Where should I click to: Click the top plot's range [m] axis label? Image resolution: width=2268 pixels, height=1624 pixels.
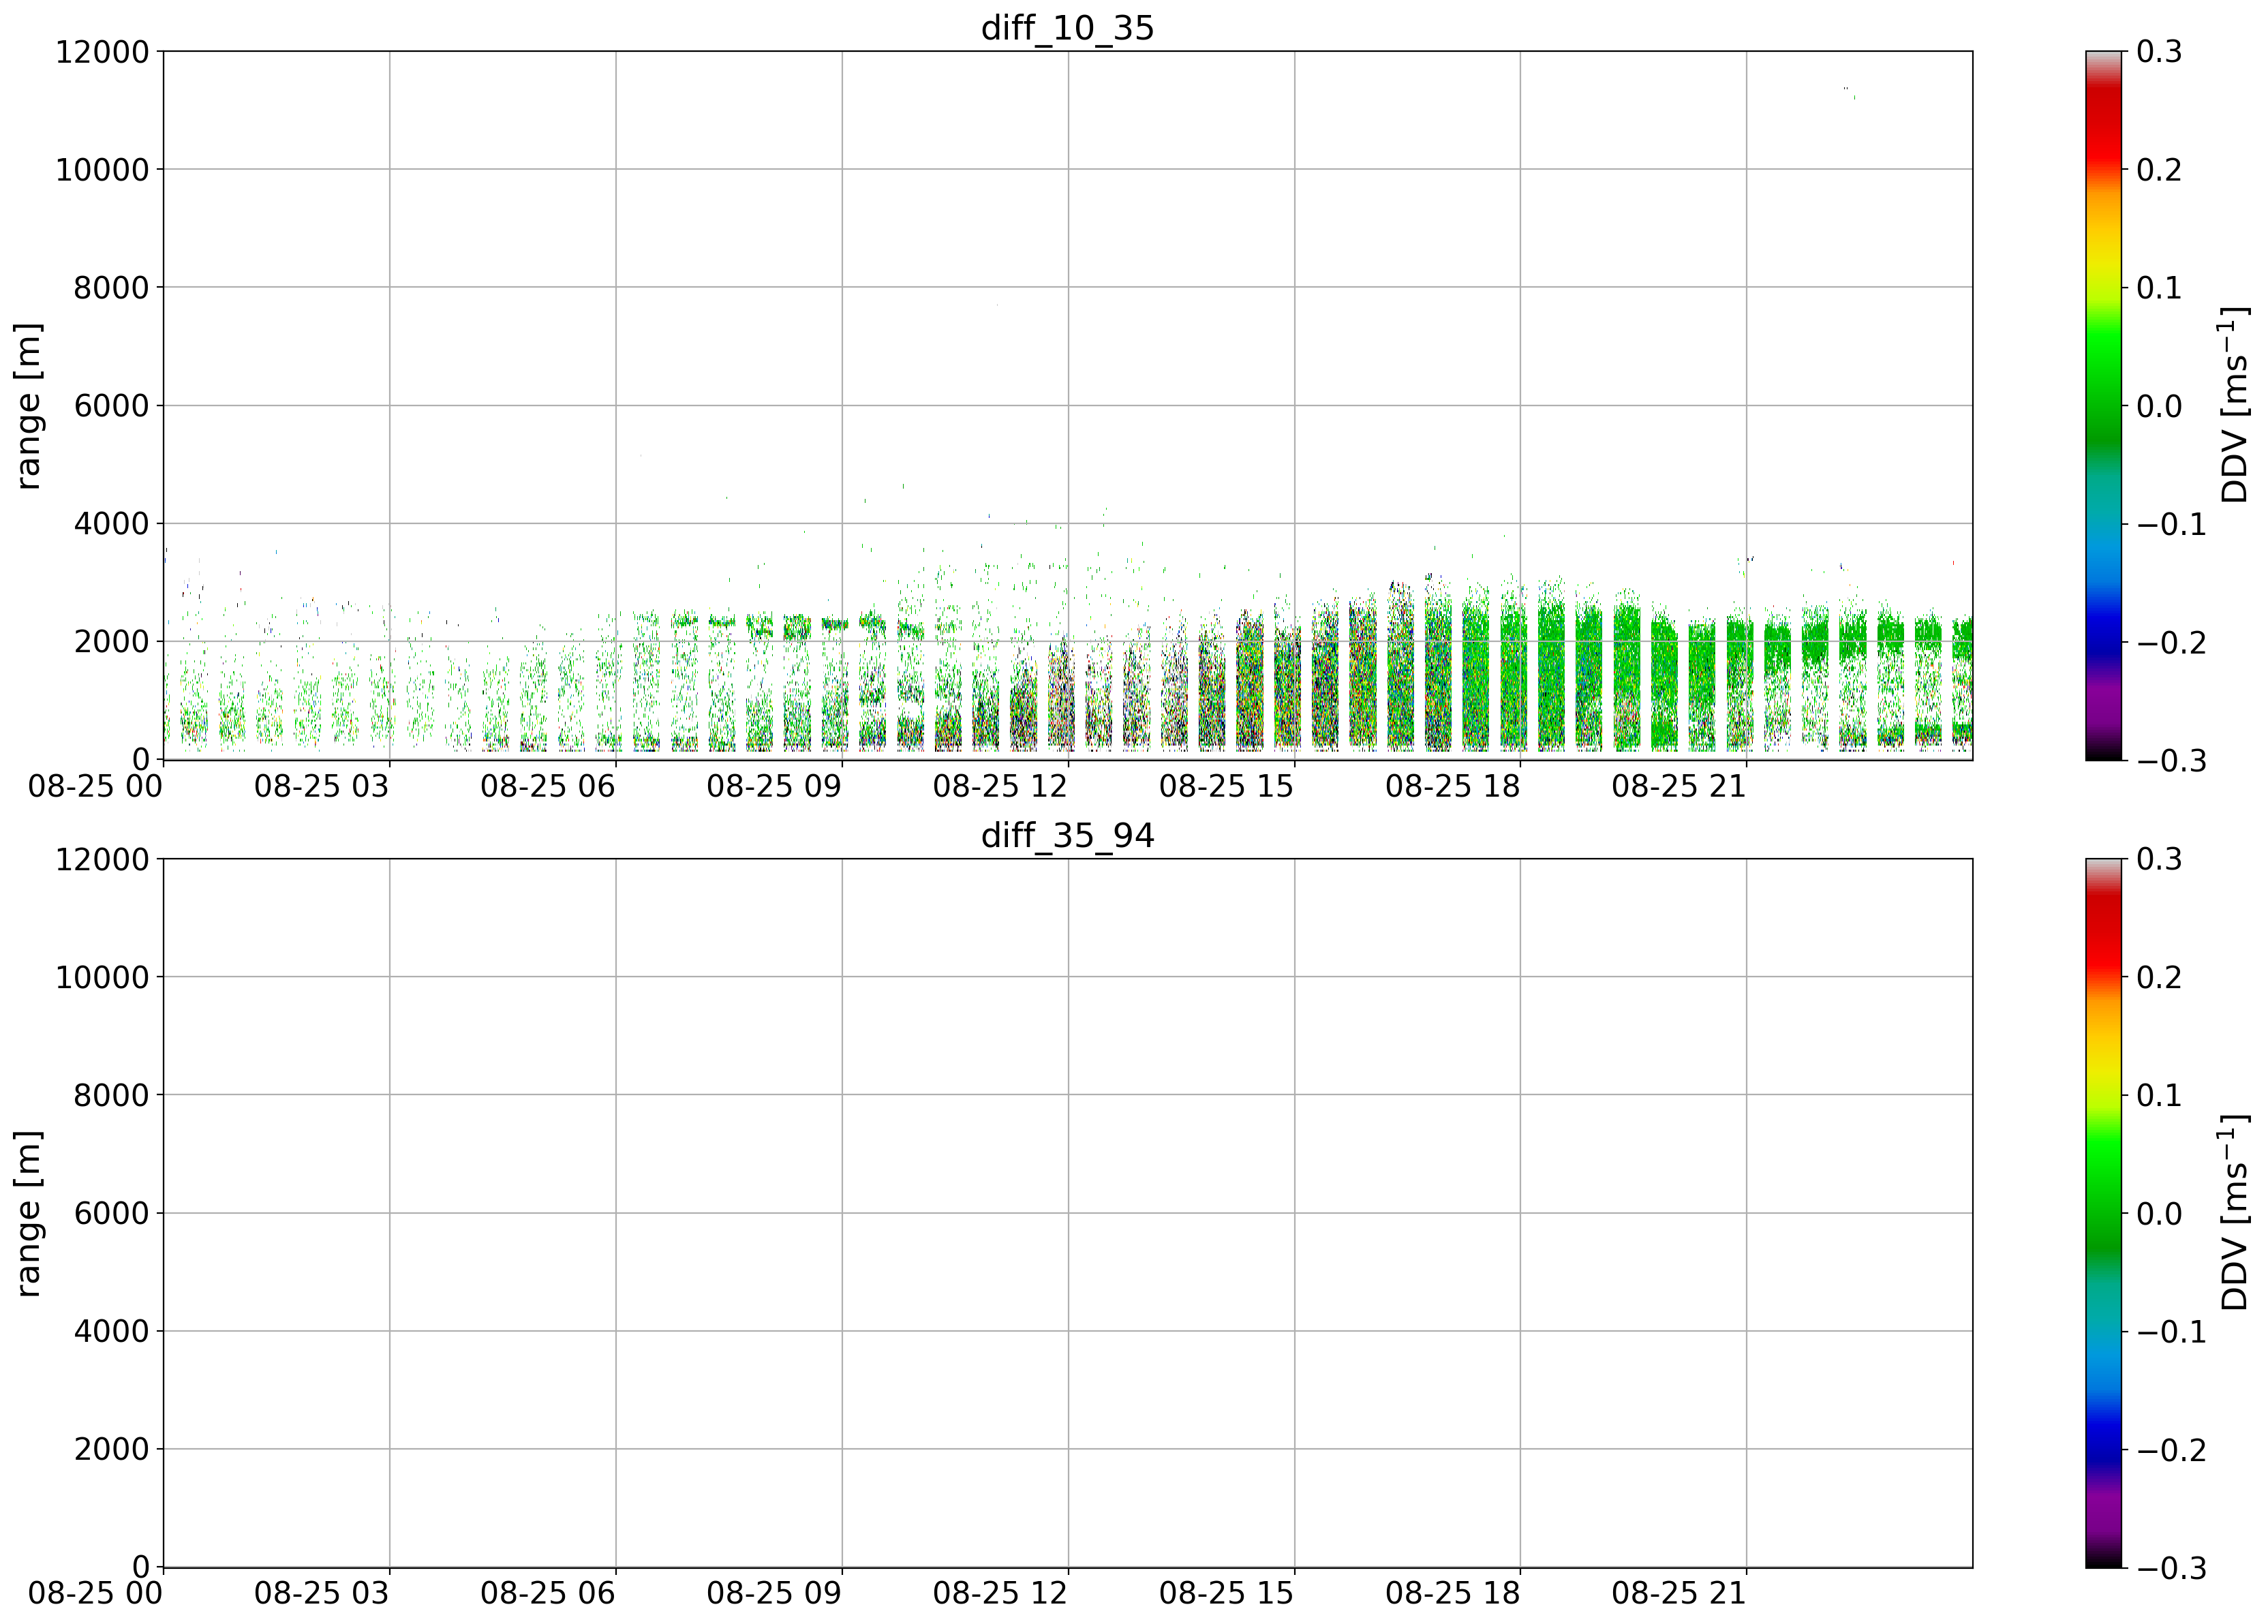(x=28, y=406)
